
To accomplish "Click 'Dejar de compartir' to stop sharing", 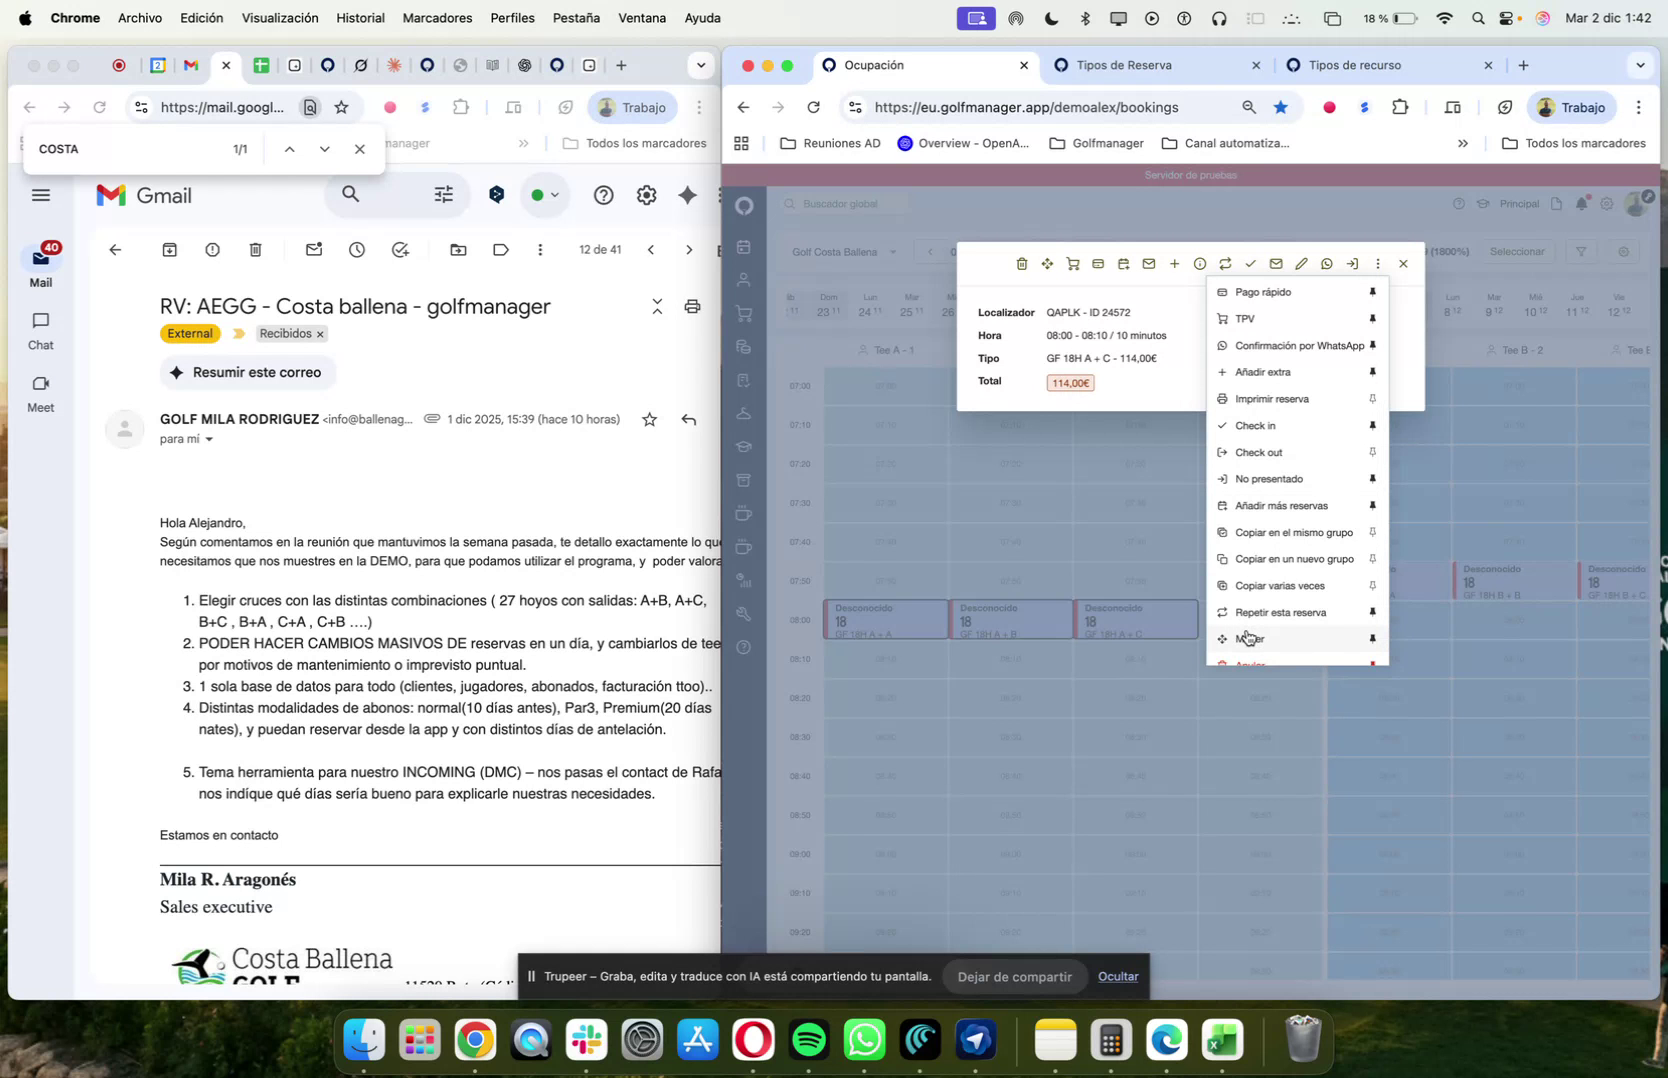I will tap(1014, 976).
